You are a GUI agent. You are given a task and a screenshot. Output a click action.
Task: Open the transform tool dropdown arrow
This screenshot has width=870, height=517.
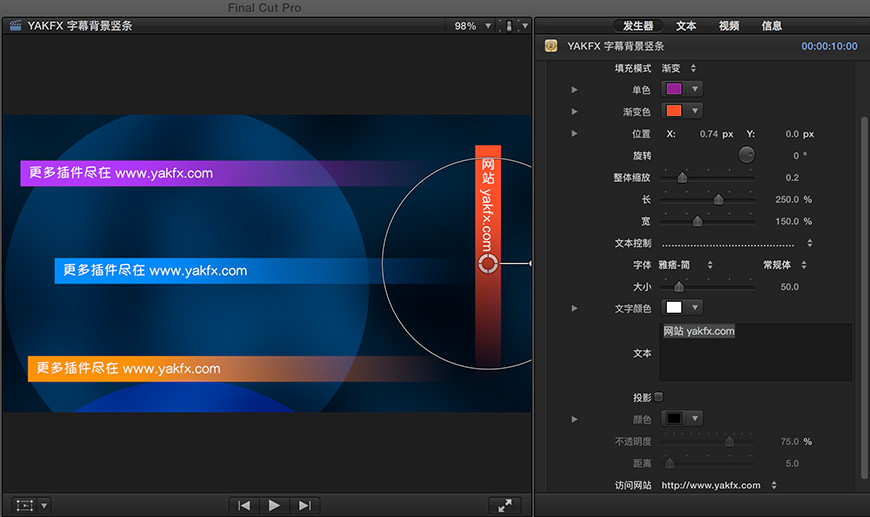(44, 505)
